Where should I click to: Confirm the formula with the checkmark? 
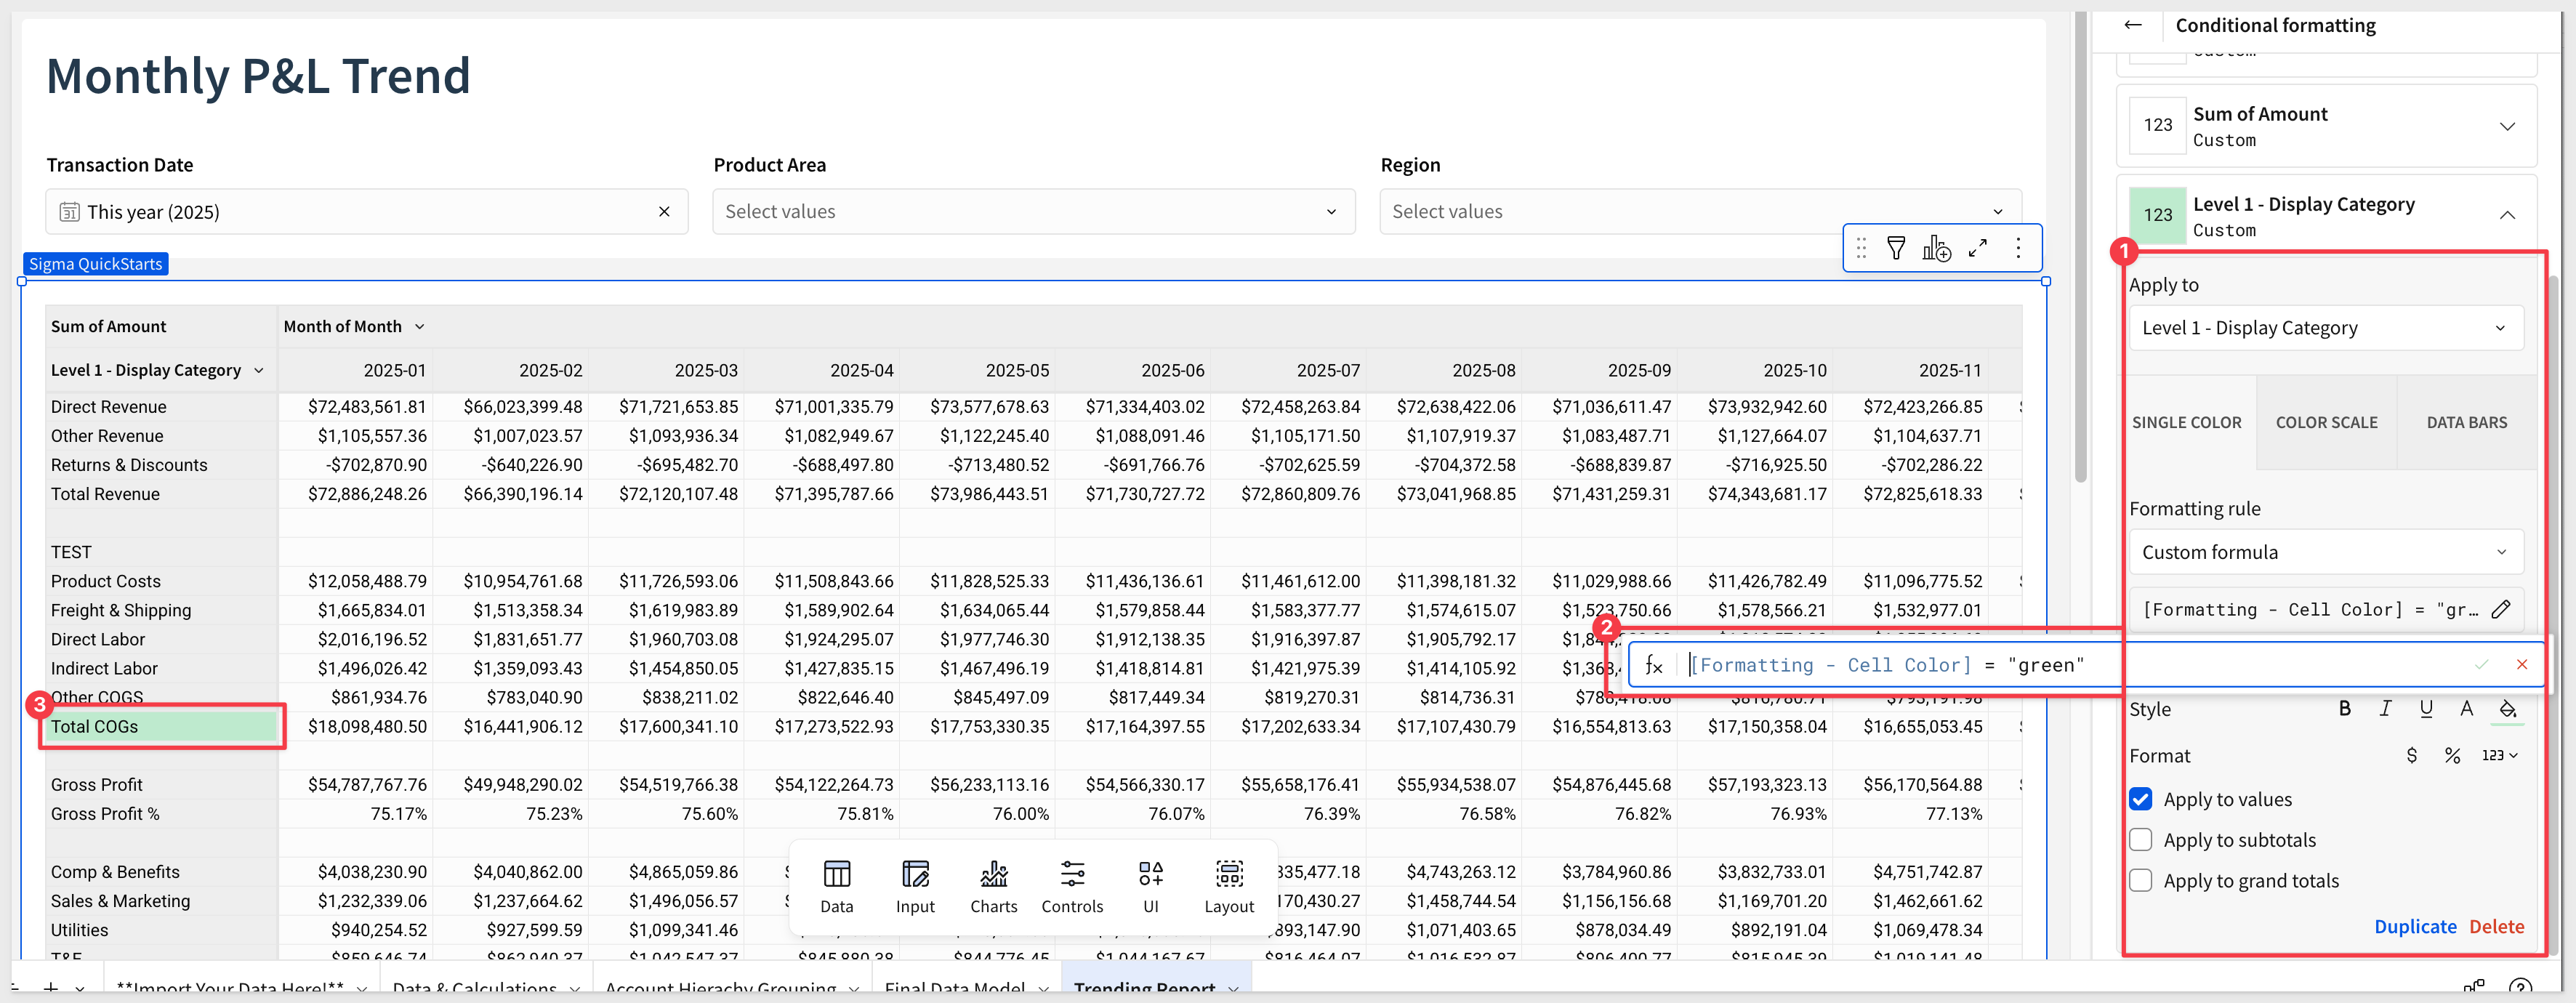point(2482,665)
